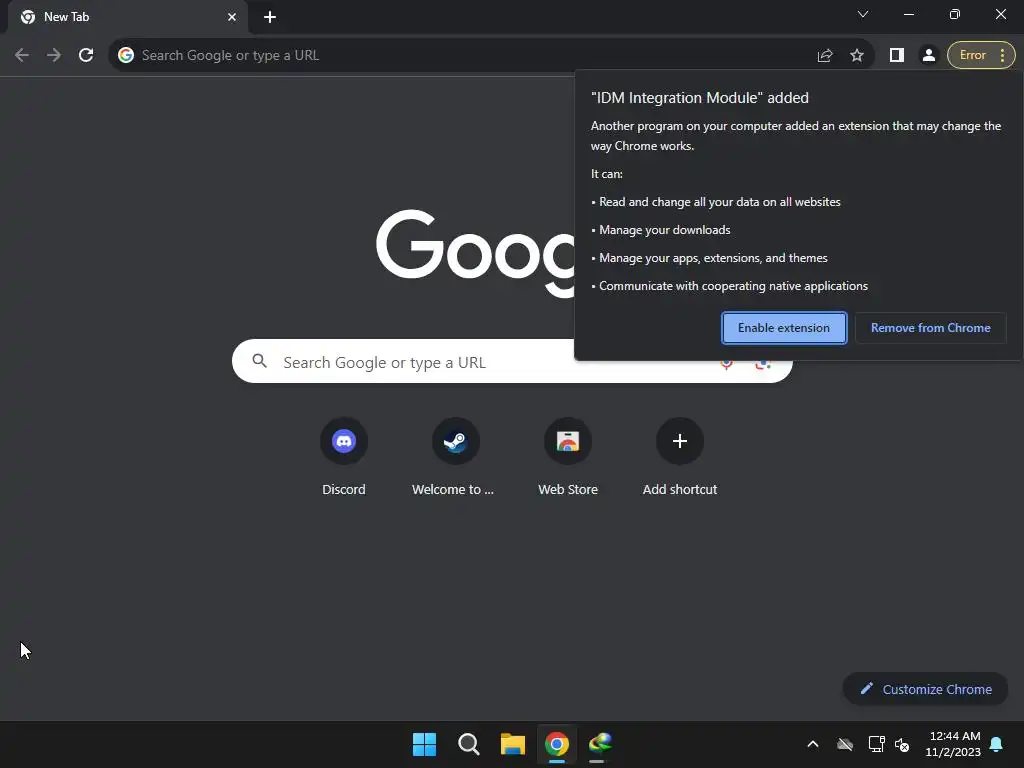Image resolution: width=1024 pixels, height=768 pixels.
Task: Close the New Tab tab
Action: [x=232, y=17]
